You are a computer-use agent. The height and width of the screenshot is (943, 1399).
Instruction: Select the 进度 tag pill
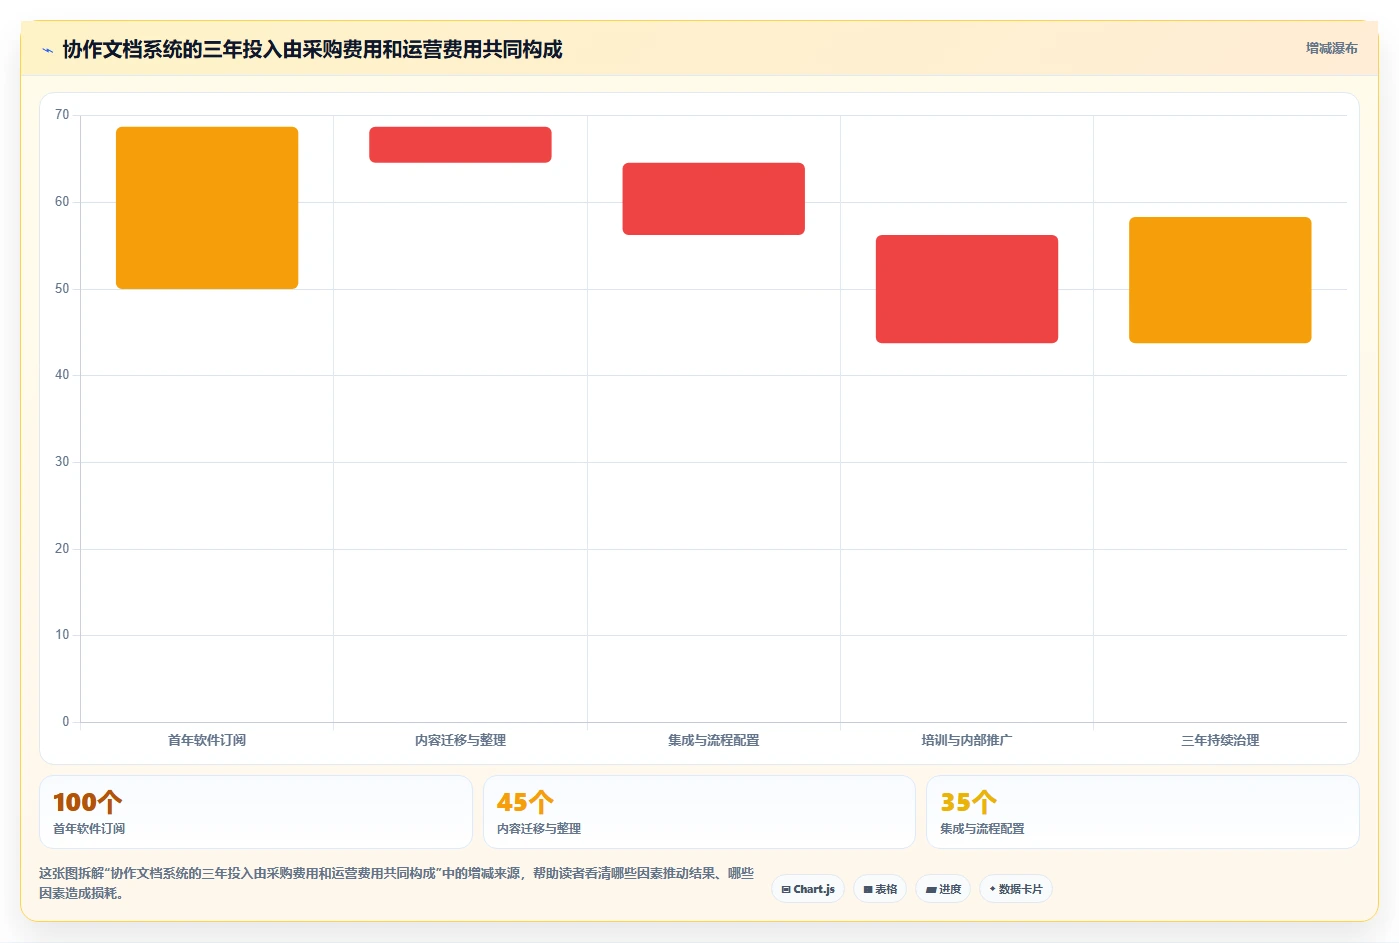(x=943, y=889)
